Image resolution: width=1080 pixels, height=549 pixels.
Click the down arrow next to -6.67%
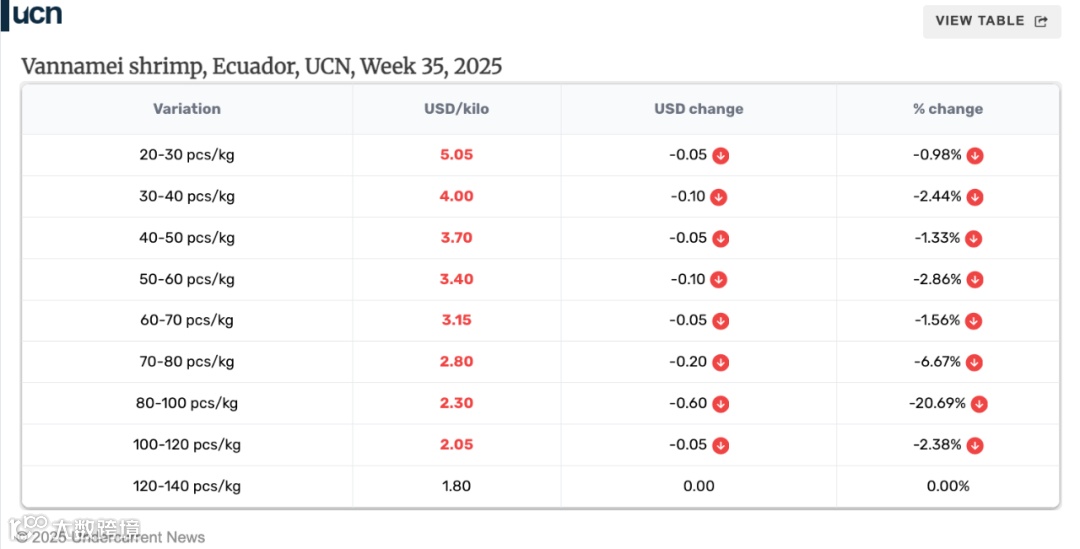[975, 363]
